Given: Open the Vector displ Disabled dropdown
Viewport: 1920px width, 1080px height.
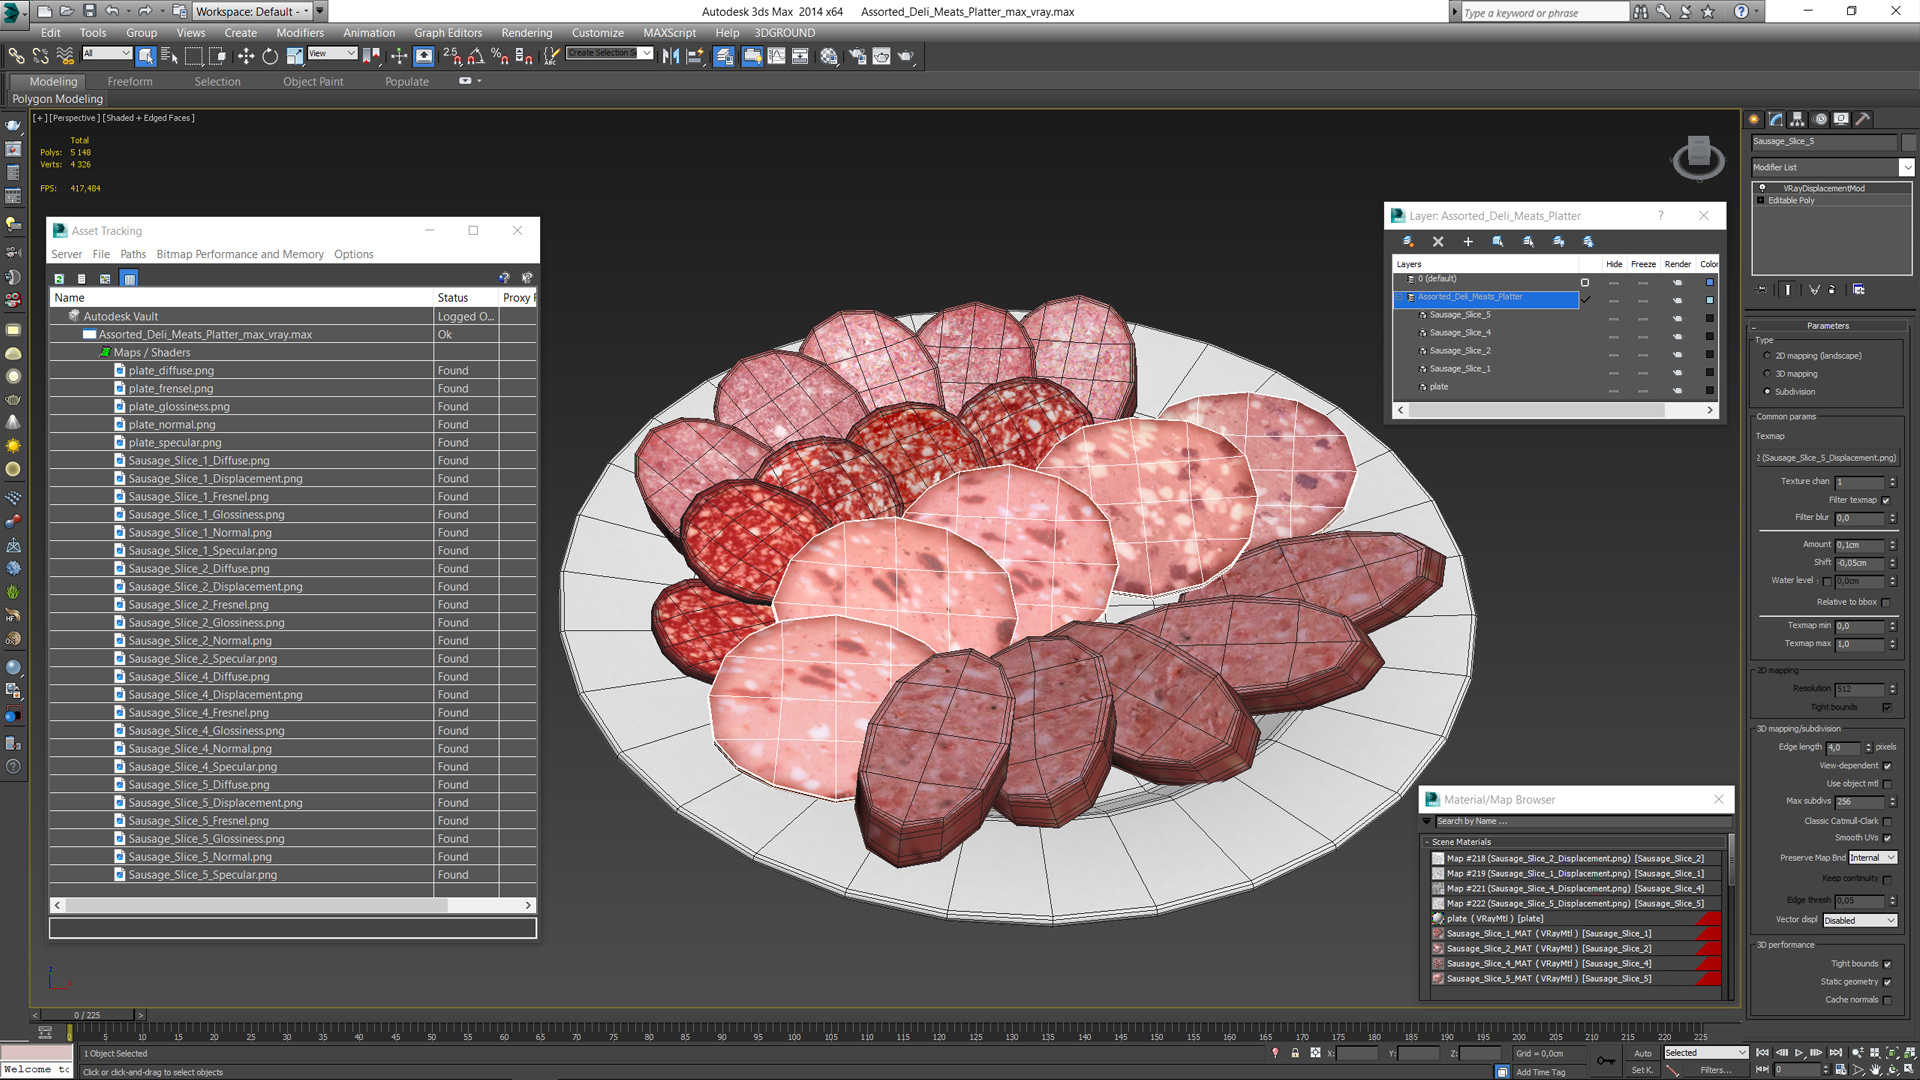Looking at the screenshot, I should [x=1860, y=920].
